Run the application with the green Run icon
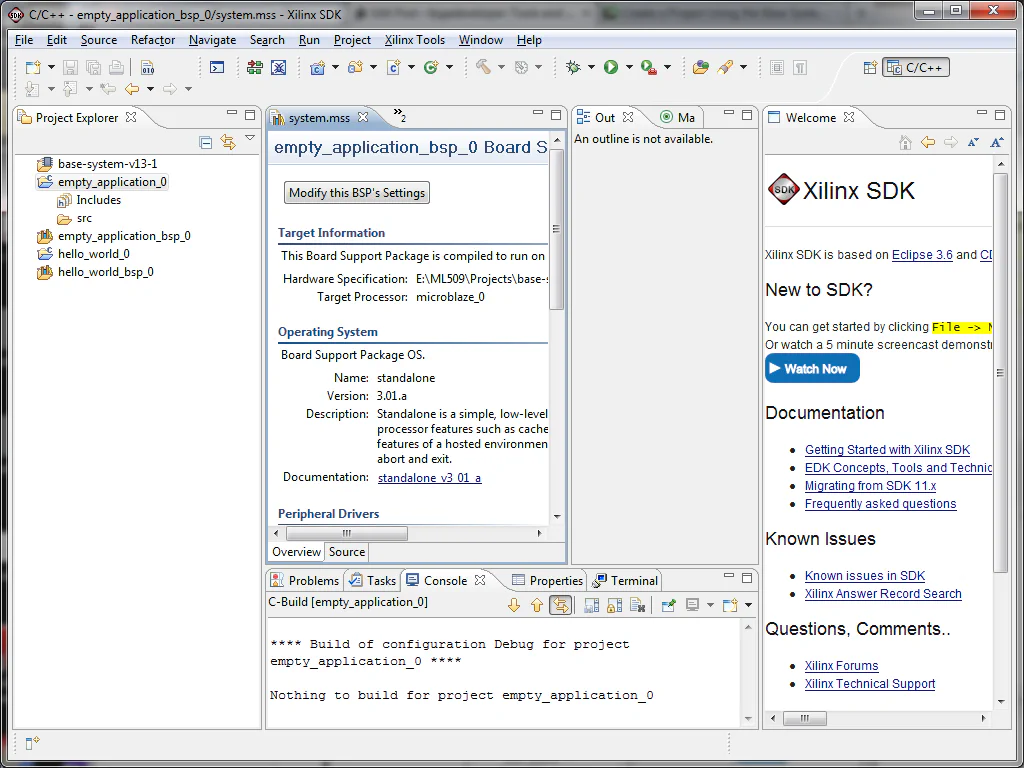This screenshot has height=768, width=1024. click(x=610, y=67)
